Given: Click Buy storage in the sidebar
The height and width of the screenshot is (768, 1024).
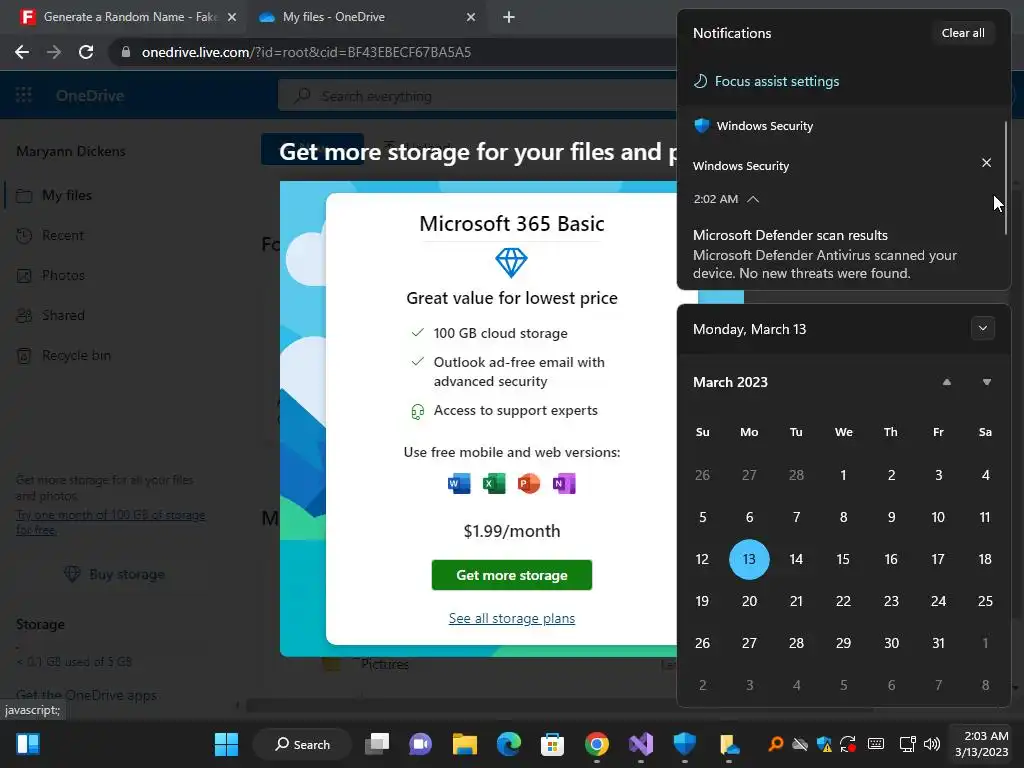Looking at the screenshot, I should coord(114,574).
